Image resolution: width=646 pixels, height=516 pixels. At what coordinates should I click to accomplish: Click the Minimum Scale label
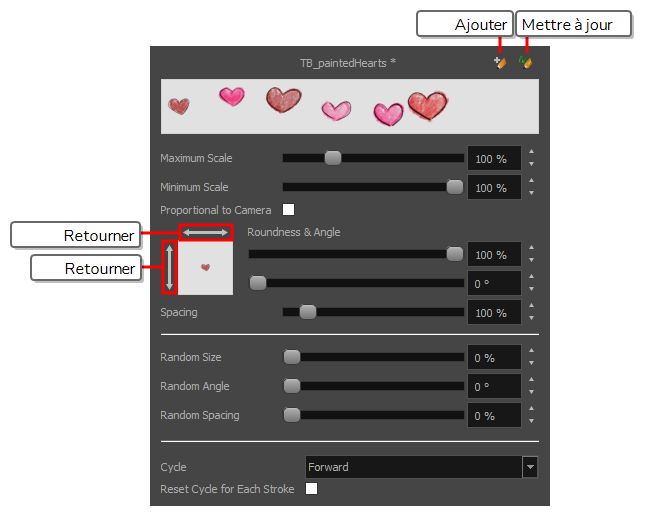pyautogui.click(x=194, y=187)
